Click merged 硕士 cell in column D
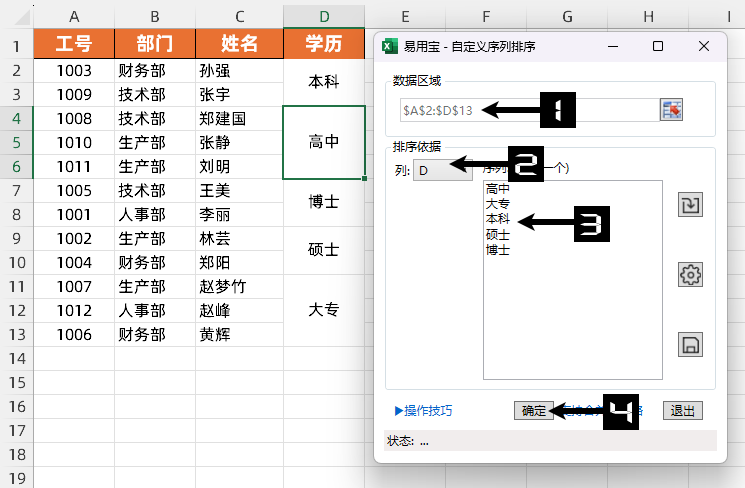 pos(324,250)
